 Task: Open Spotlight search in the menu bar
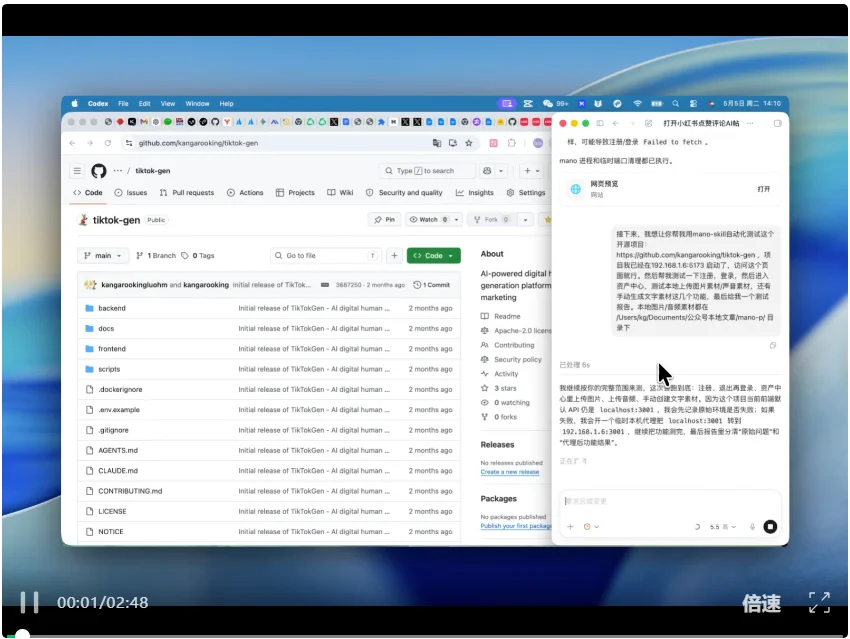pos(675,104)
